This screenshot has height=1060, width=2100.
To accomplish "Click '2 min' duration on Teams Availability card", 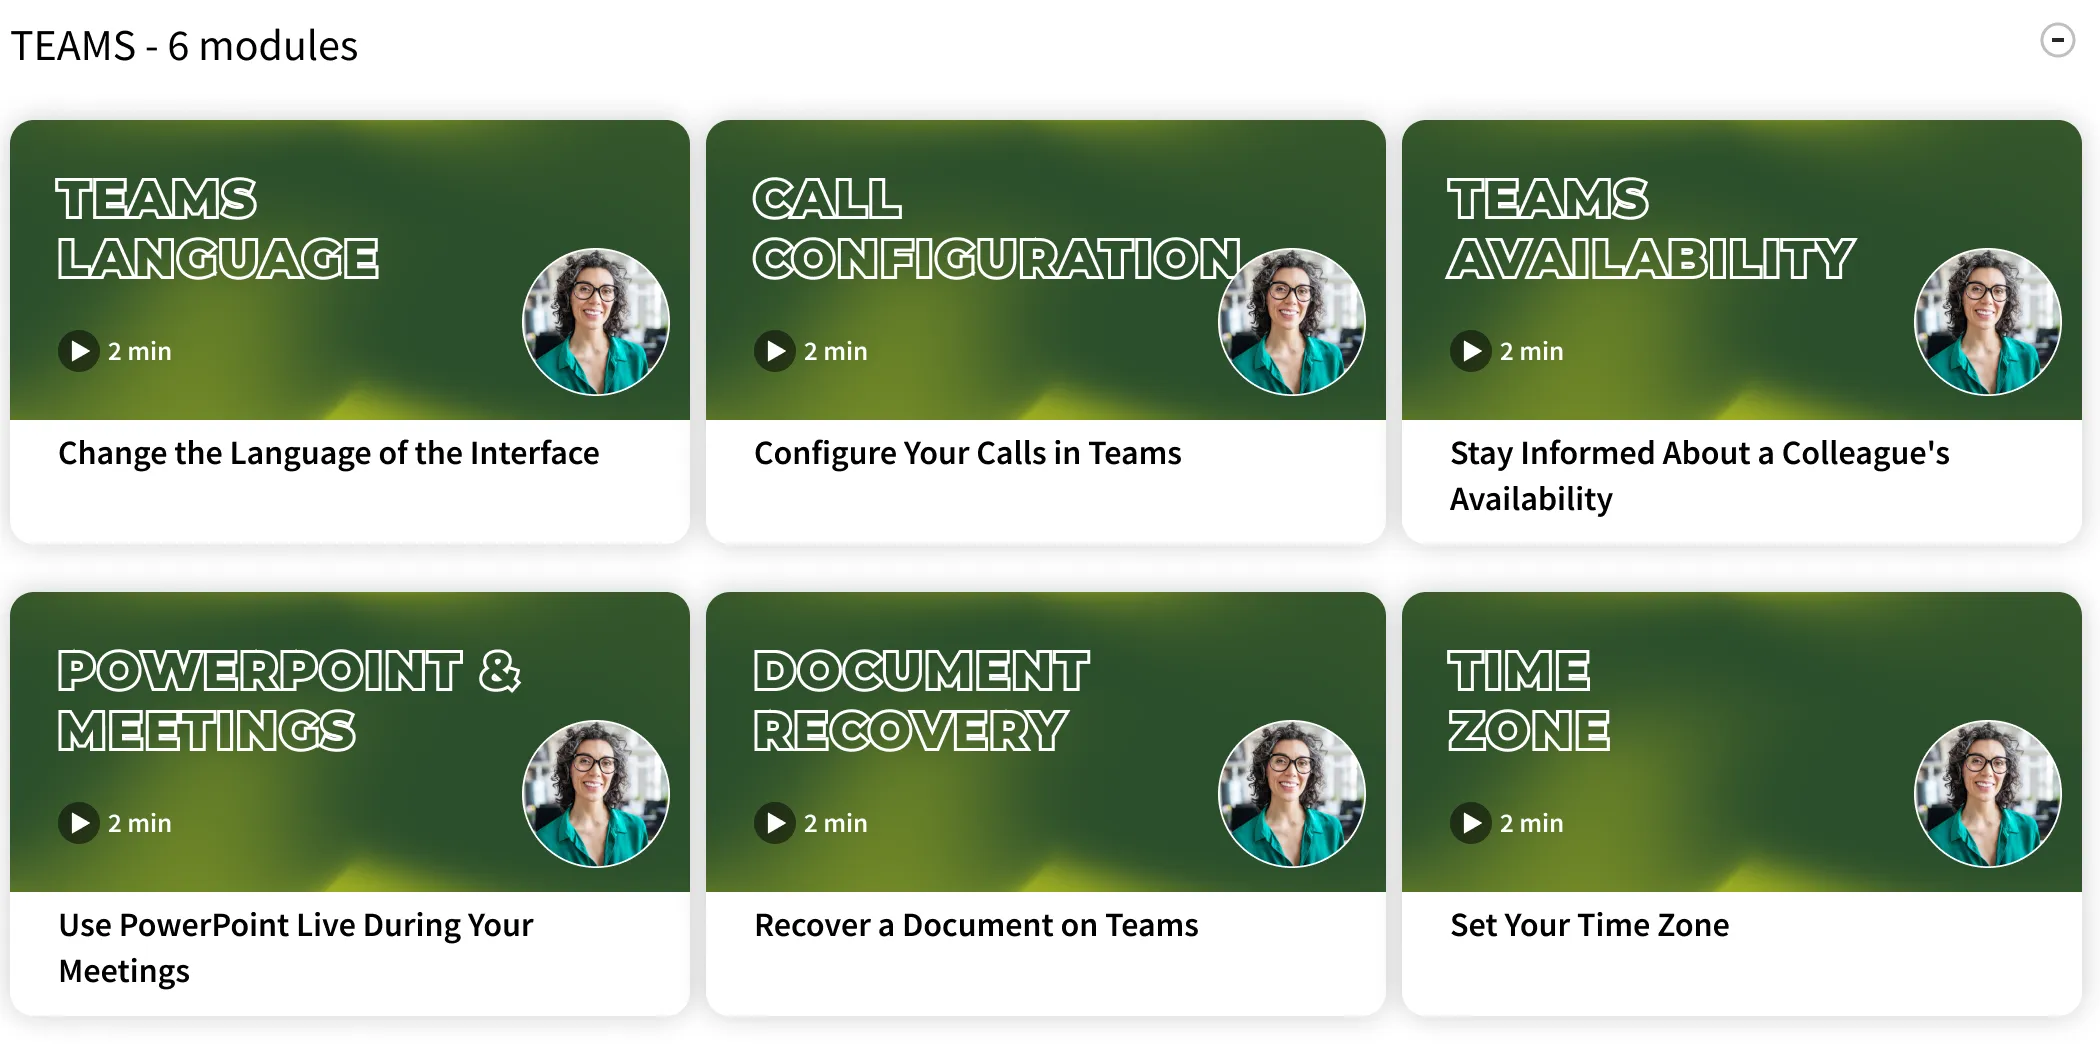I will [x=1532, y=351].
